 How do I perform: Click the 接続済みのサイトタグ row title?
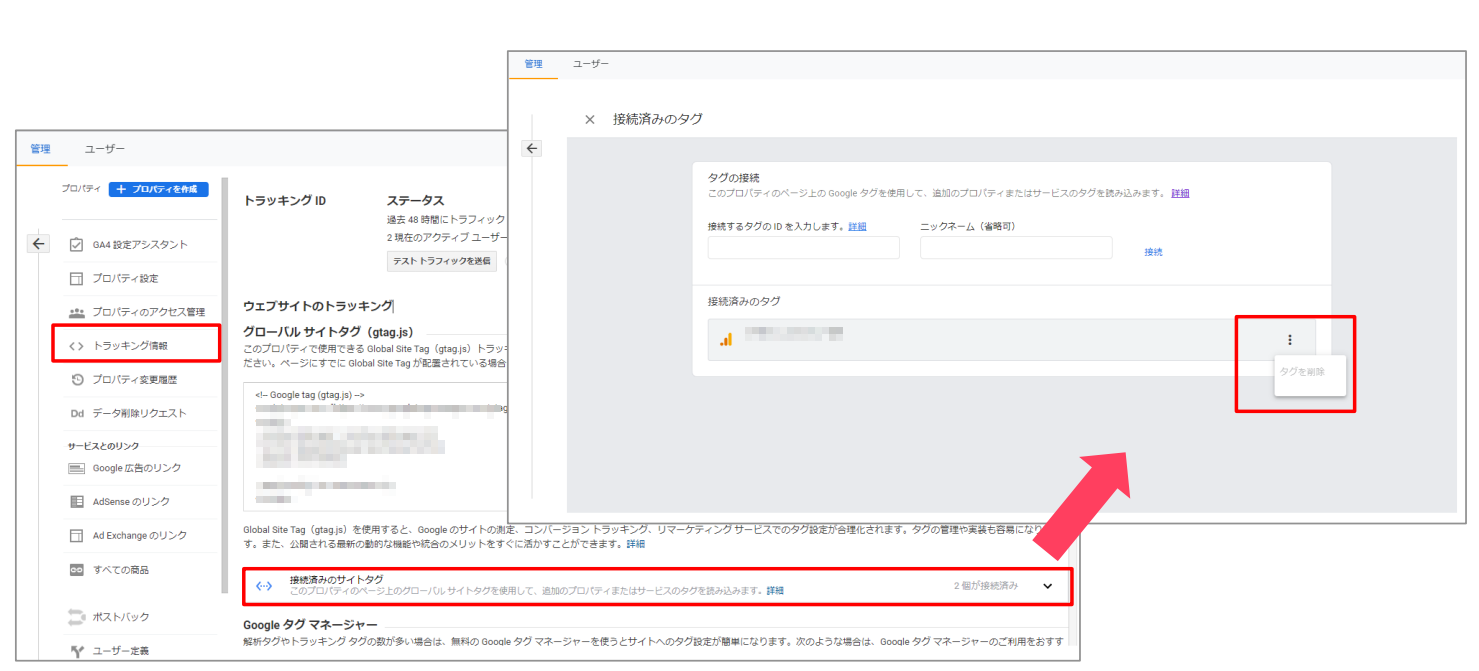click(336, 579)
